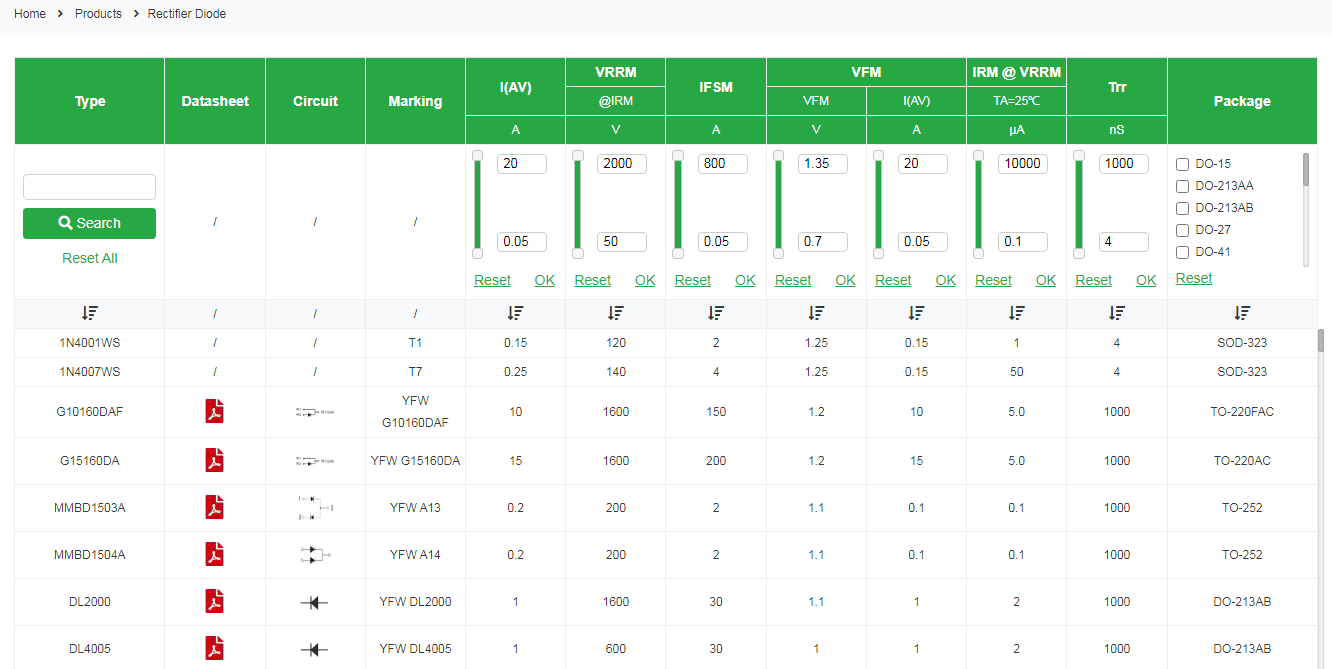Sort by IFSM column sort icon

coord(716,313)
